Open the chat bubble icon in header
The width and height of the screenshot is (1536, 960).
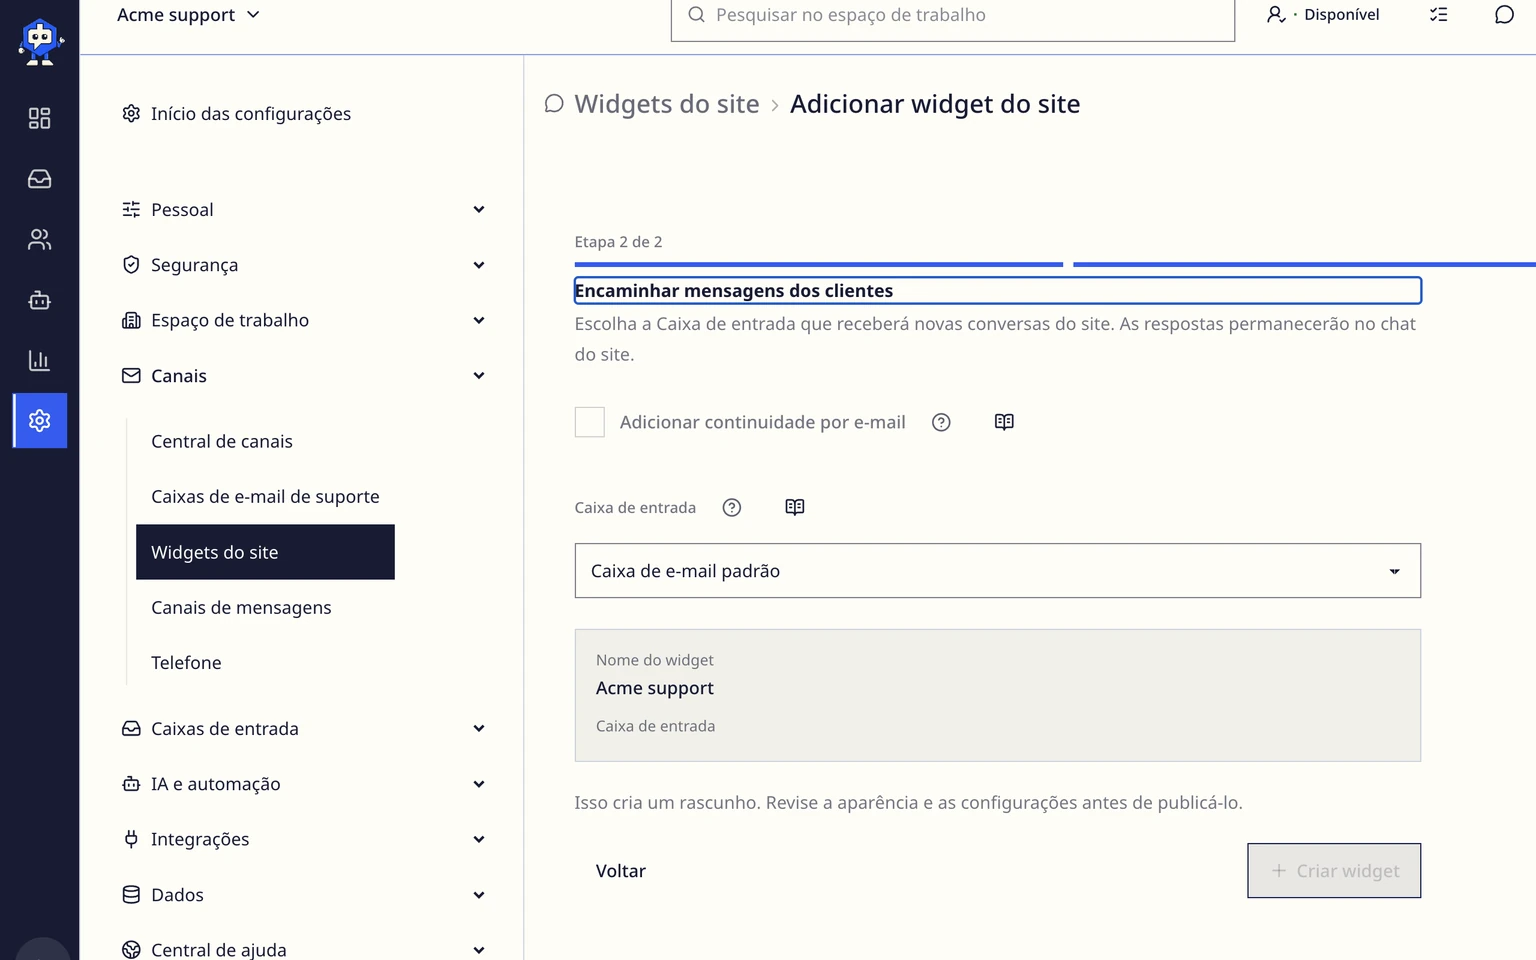[x=1504, y=15]
